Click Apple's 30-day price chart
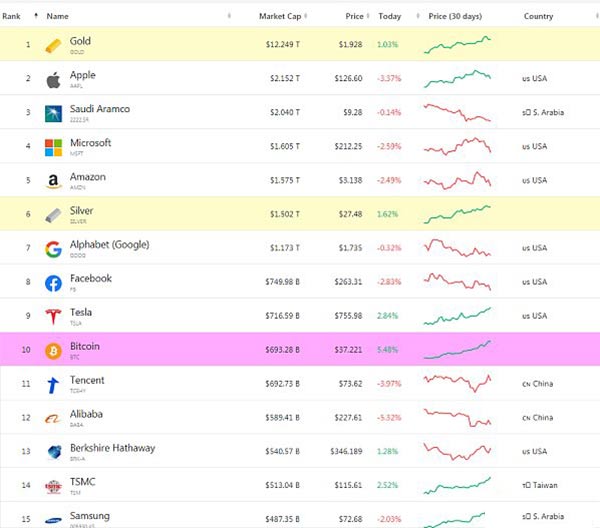Screen dimensions: 600x528 [457, 79]
